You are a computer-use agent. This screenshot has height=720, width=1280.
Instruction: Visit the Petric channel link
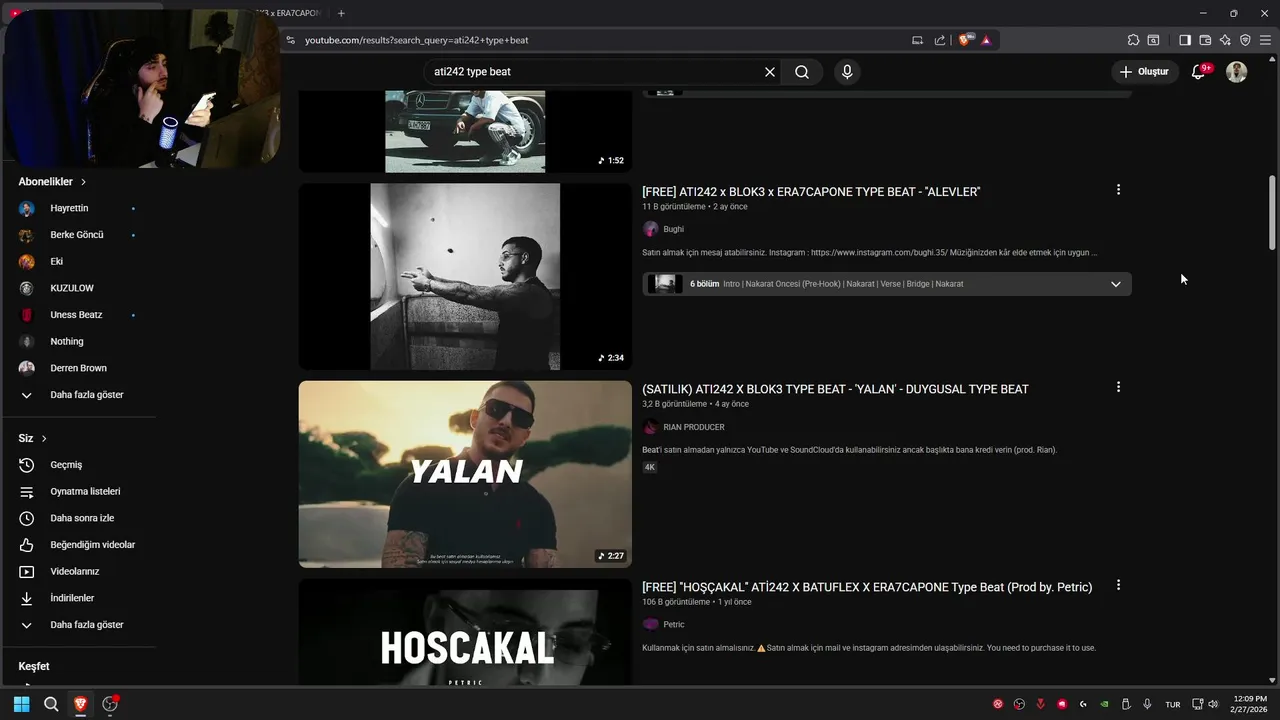tap(673, 624)
